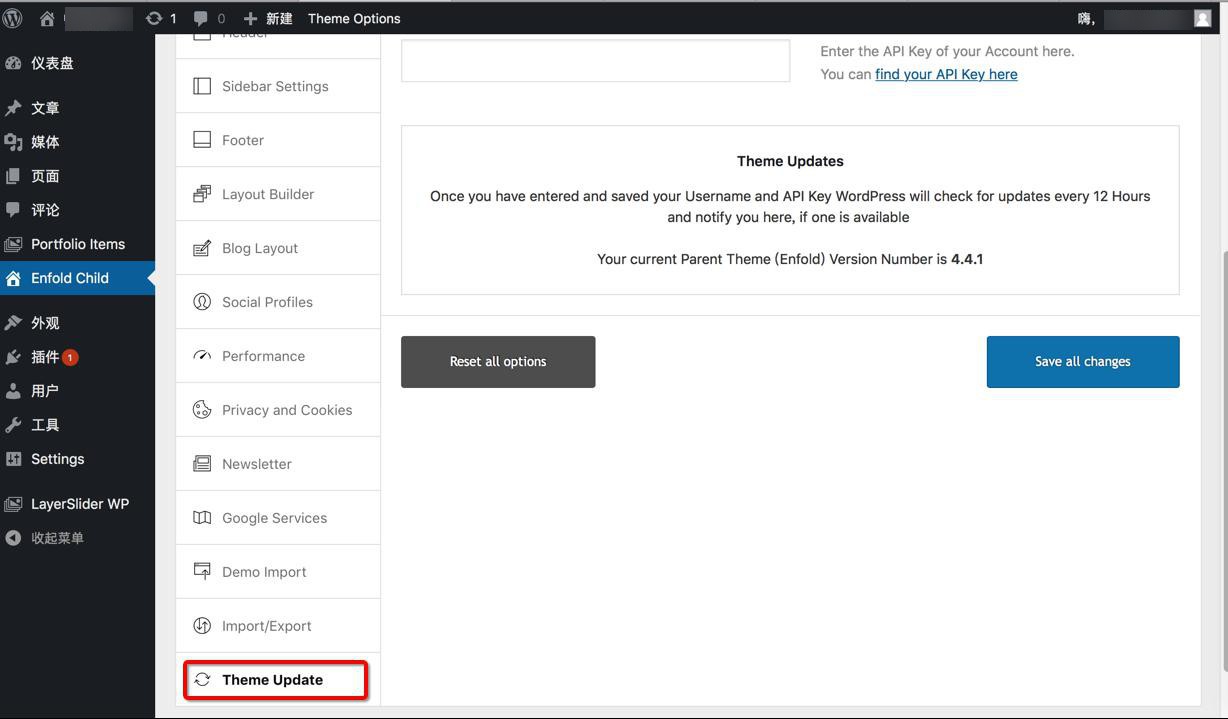Screen dimensions: 1228x719
Task: Click the collapse menu arrow icon
Action: tap(13, 538)
